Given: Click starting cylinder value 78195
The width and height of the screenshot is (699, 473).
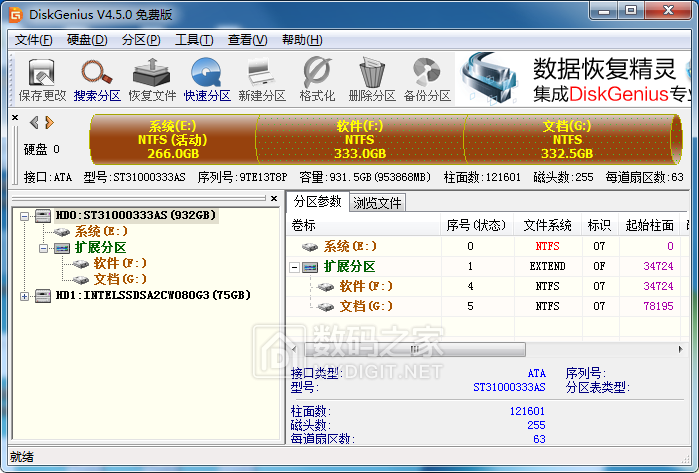Looking at the screenshot, I should pyautogui.click(x=658, y=306).
